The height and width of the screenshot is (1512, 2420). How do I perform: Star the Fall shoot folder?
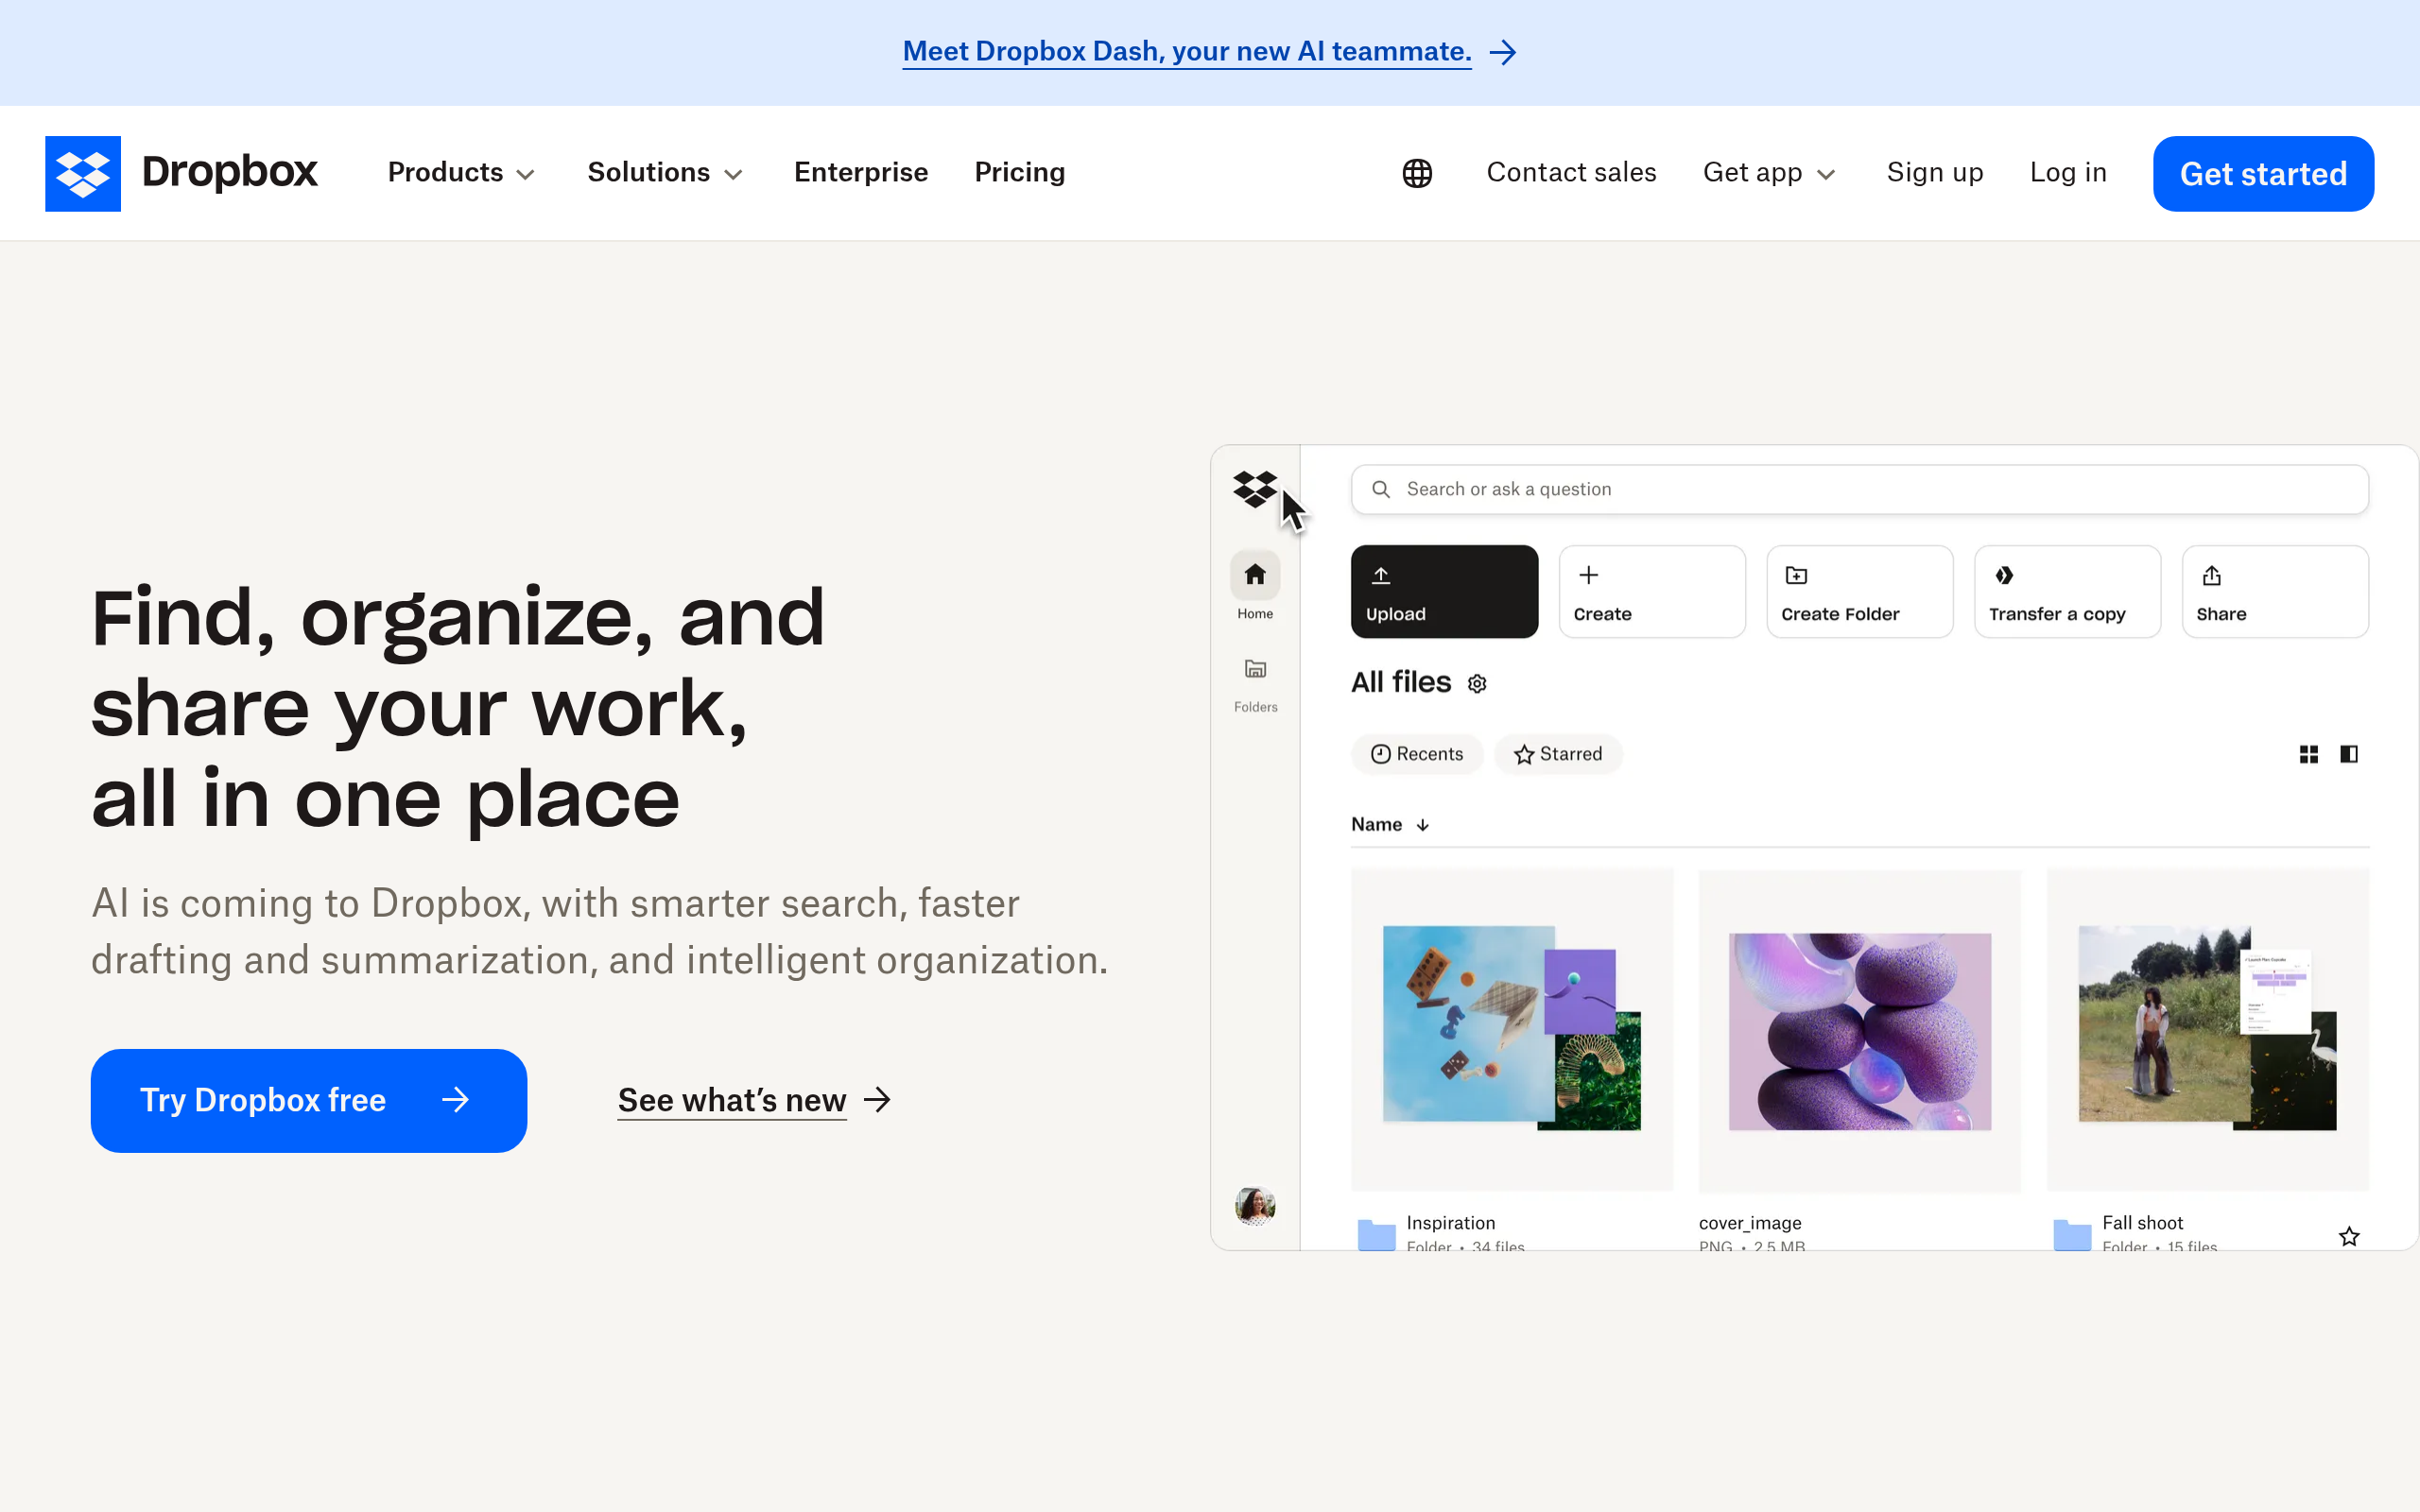tap(2348, 1236)
